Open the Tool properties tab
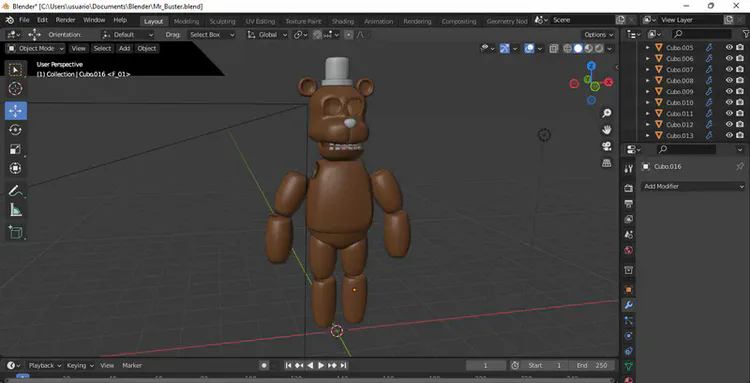This screenshot has height=383, width=750. pyautogui.click(x=629, y=168)
